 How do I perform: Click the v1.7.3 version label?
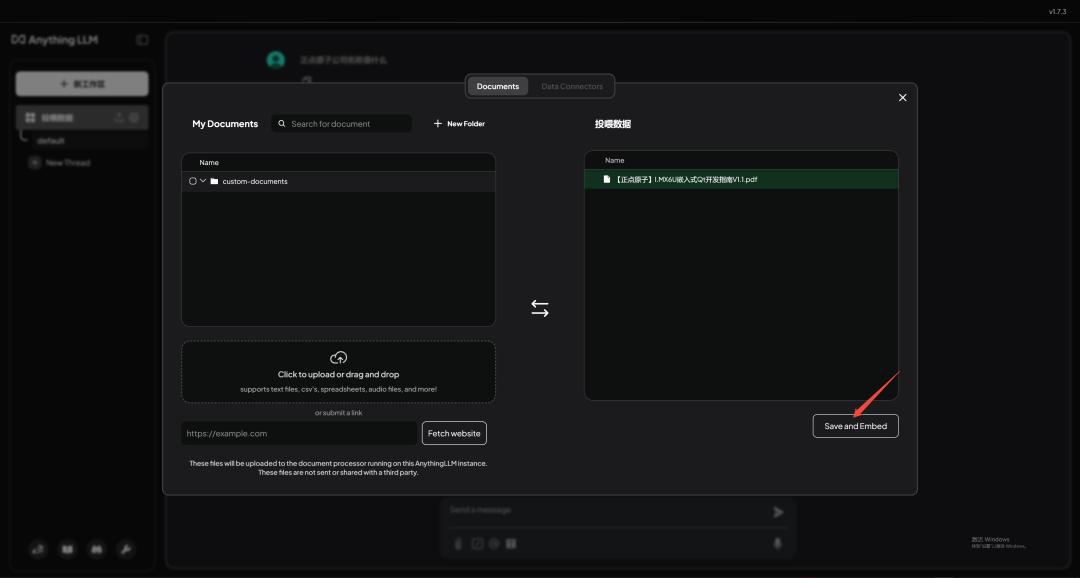[1057, 12]
